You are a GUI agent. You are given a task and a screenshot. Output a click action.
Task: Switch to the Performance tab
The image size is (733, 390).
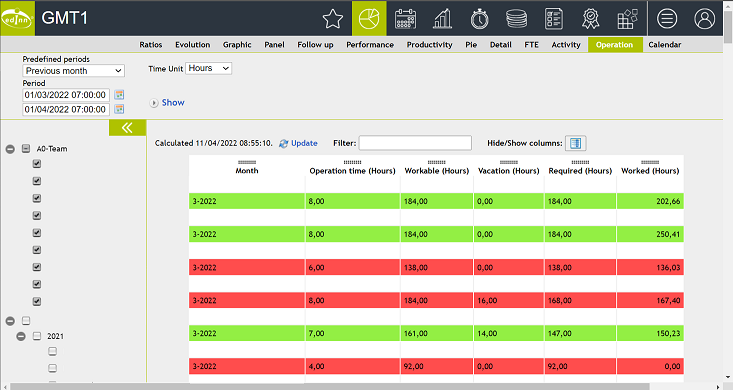pyautogui.click(x=370, y=45)
